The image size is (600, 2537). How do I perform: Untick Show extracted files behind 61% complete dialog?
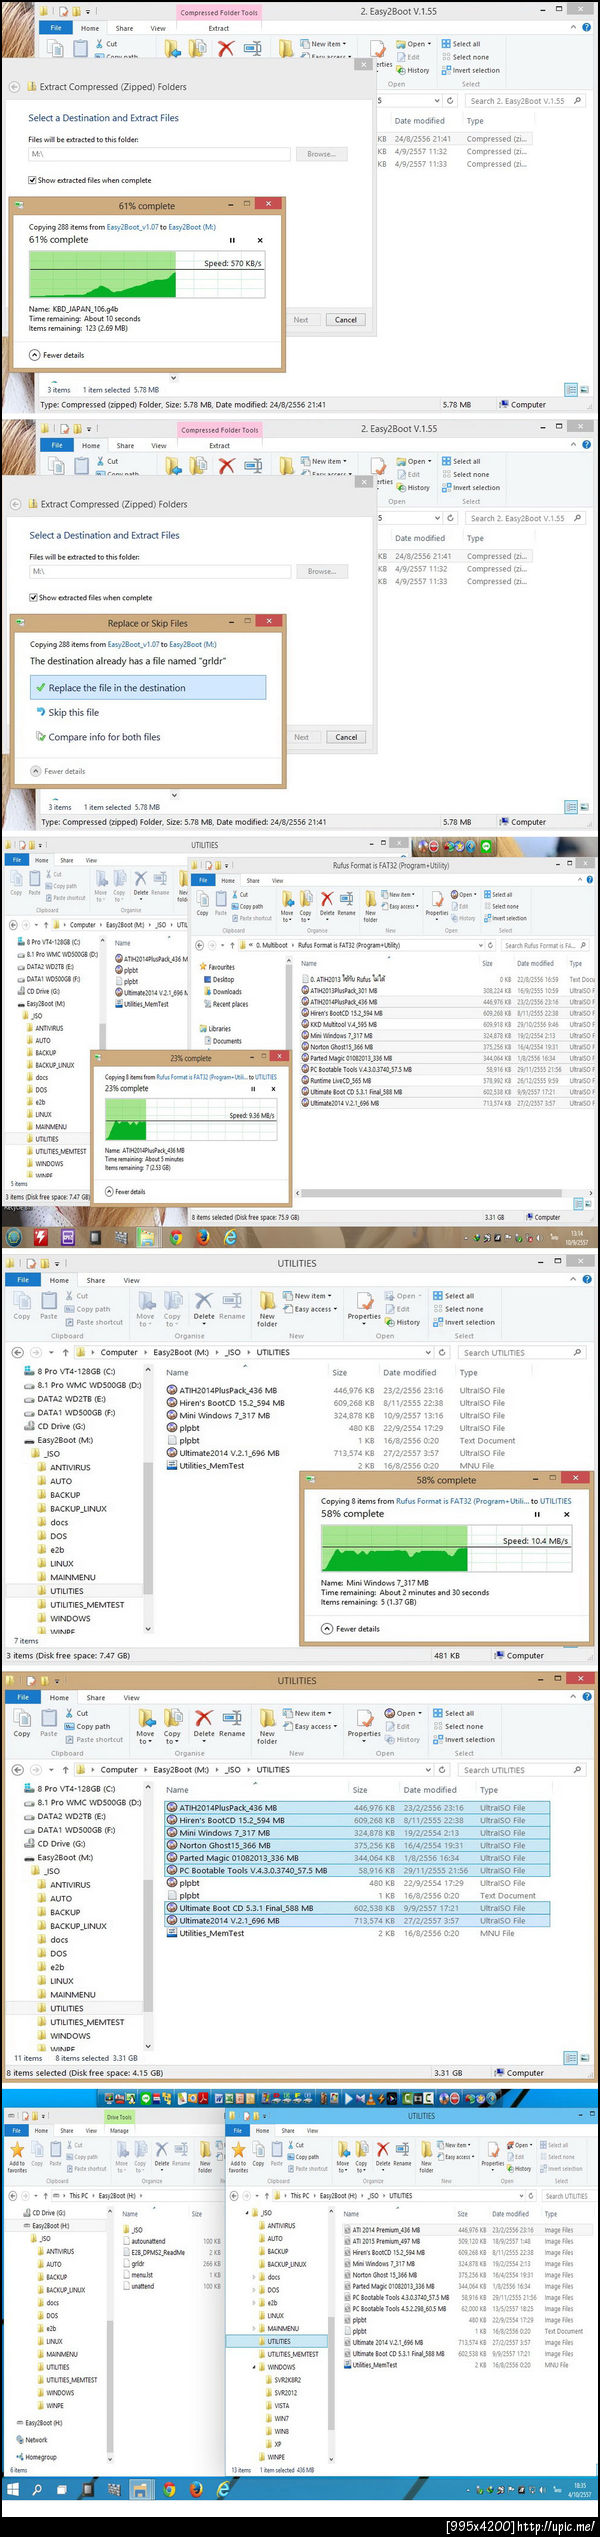click(x=32, y=180)
